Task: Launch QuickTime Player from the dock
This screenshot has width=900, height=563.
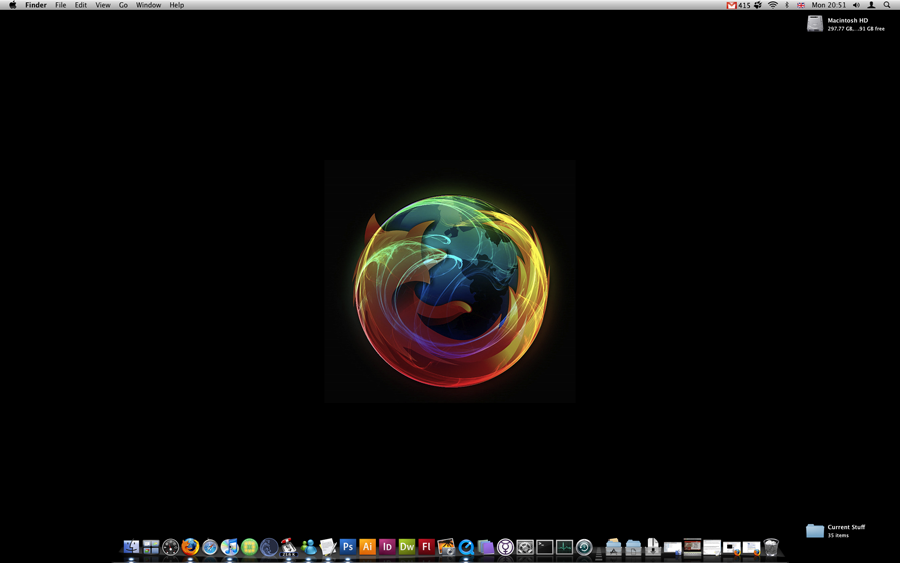Action: 465,548
